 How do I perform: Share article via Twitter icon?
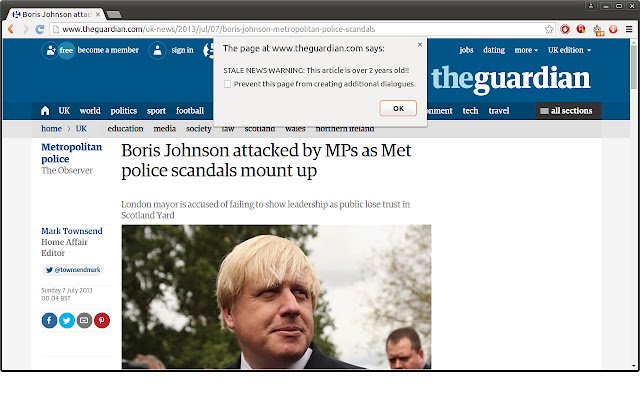[x=67, y=320]
